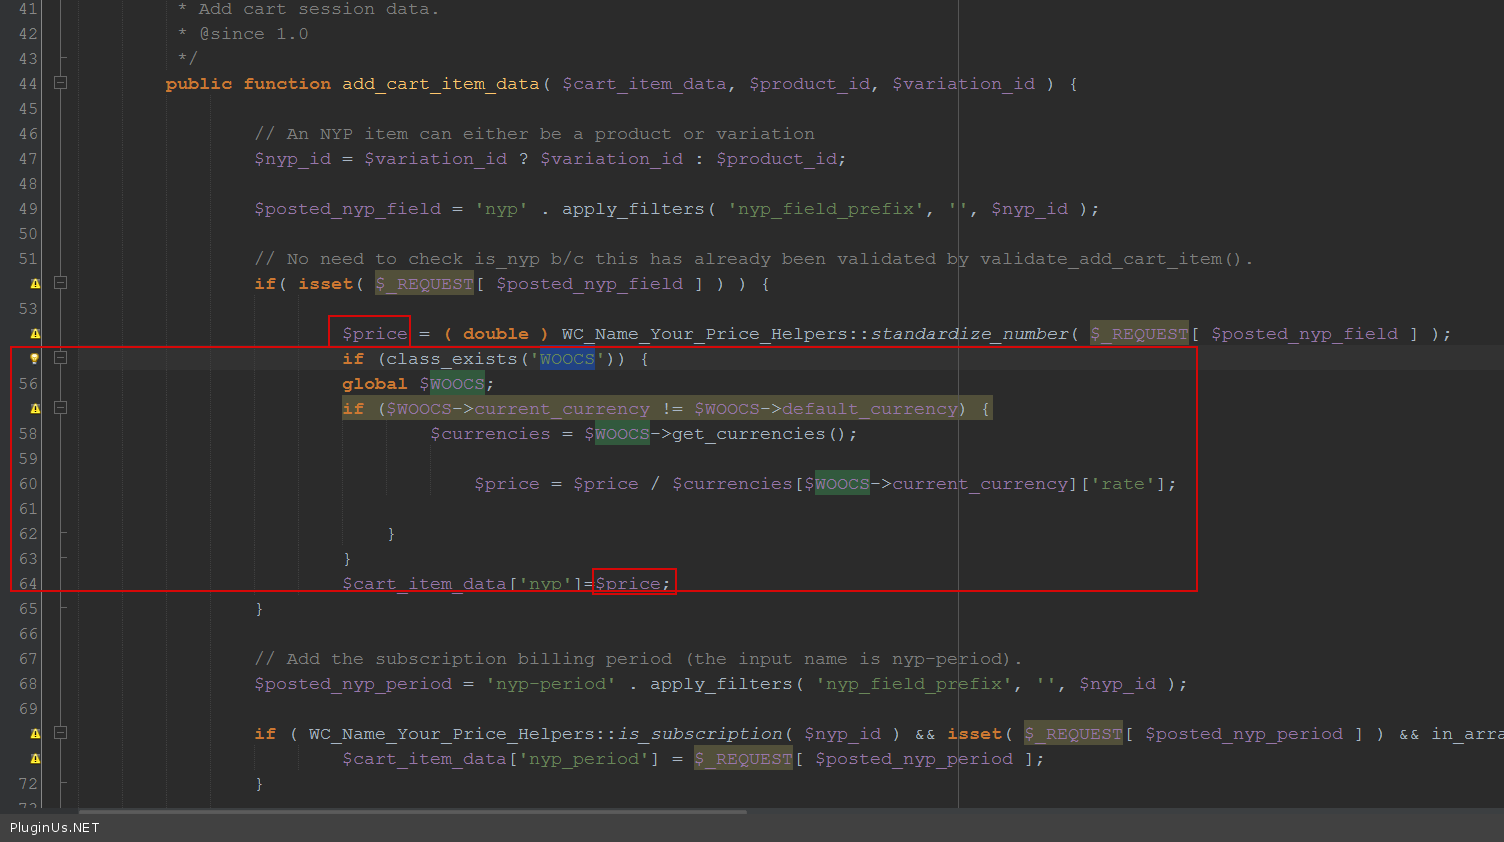Click warning icon on the isset $_REQUEST line

pos(35,284)
